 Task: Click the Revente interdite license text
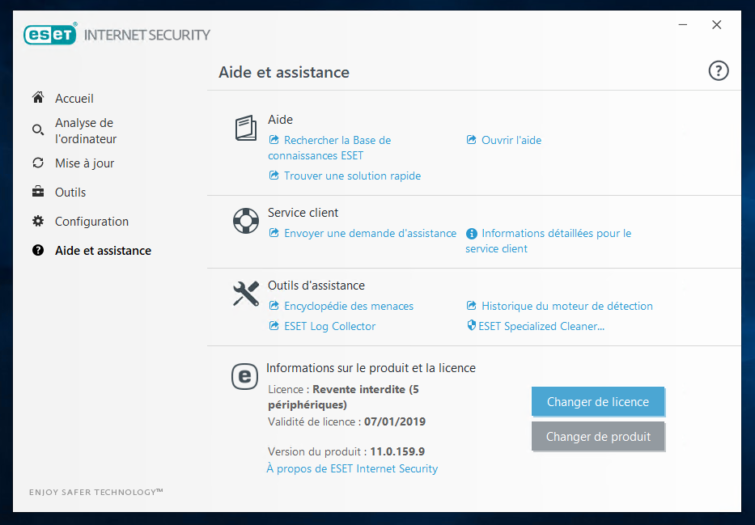point(343,396)
